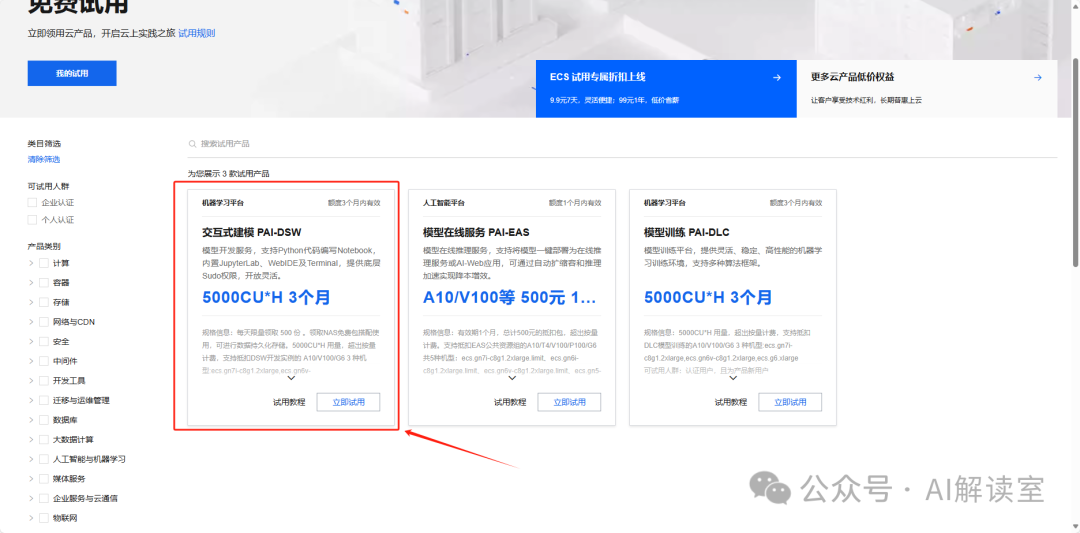Open 试用教程 for PAI-DLC

pos(731,402)
